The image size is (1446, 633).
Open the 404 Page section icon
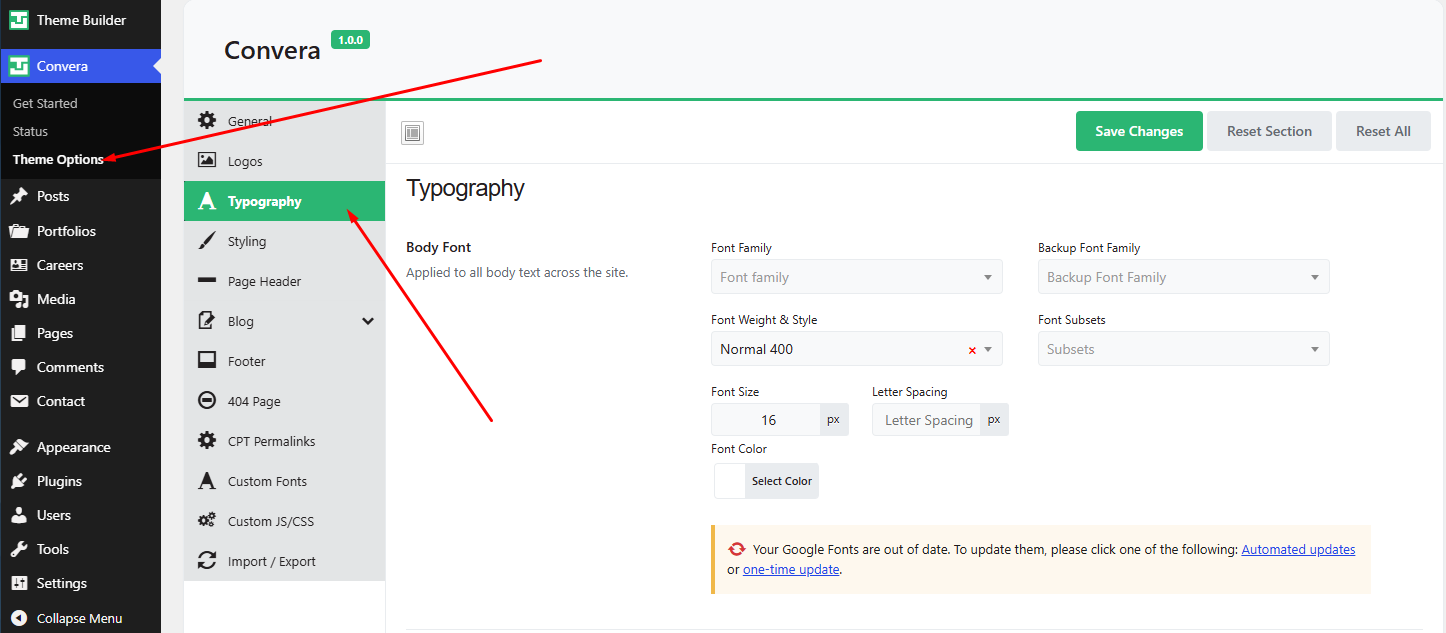point(207,401)
